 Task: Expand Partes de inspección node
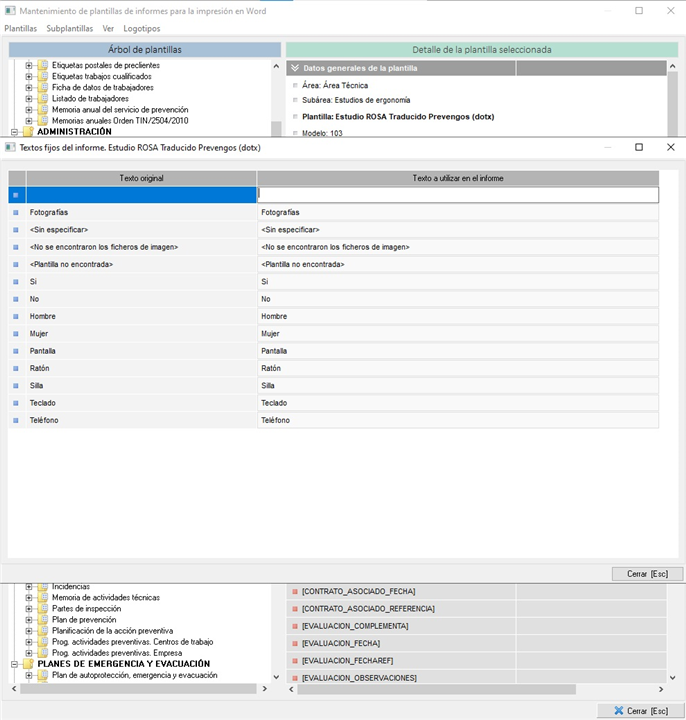(29, 608)
